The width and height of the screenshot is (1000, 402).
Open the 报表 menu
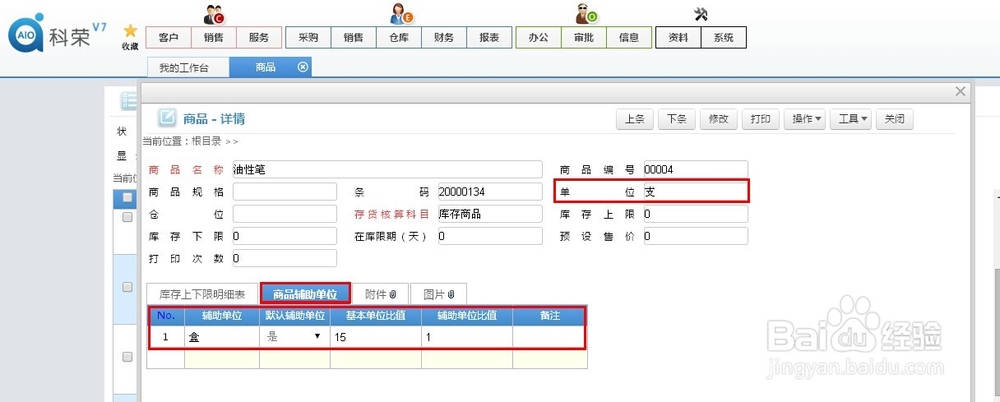[x=489, y=38]
